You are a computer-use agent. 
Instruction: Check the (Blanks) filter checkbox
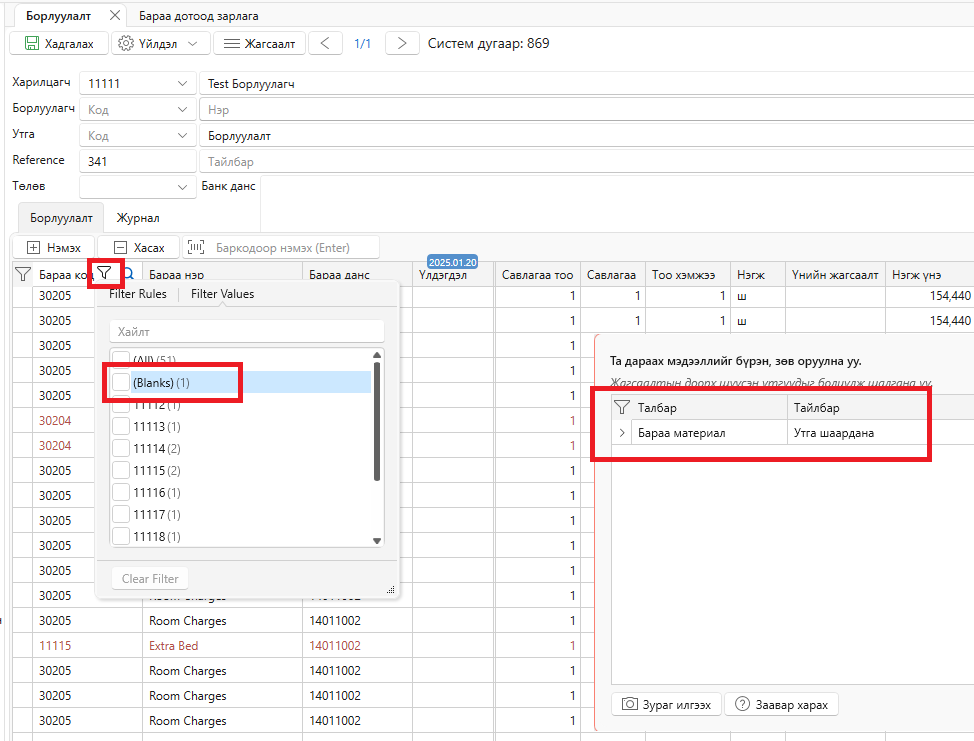click(121, 383)
